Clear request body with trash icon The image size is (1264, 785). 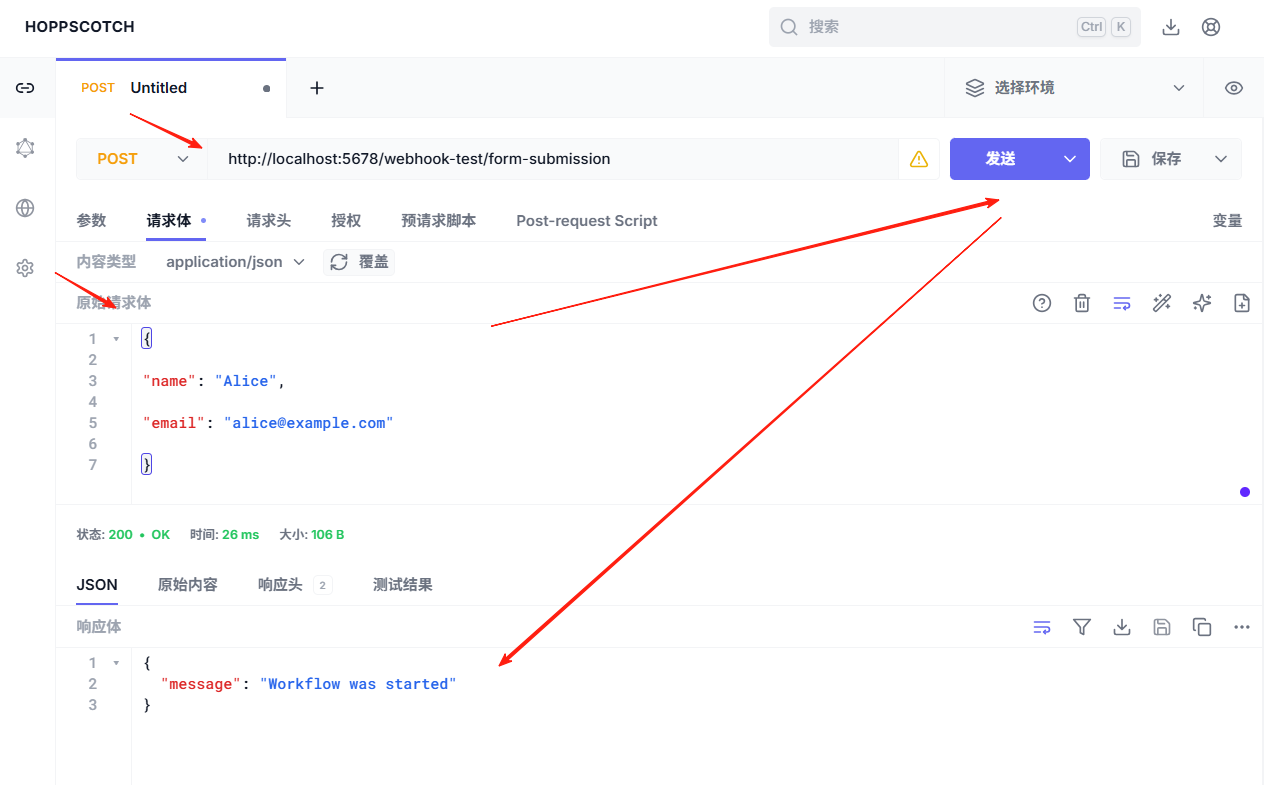click(x=1082, y=303)
